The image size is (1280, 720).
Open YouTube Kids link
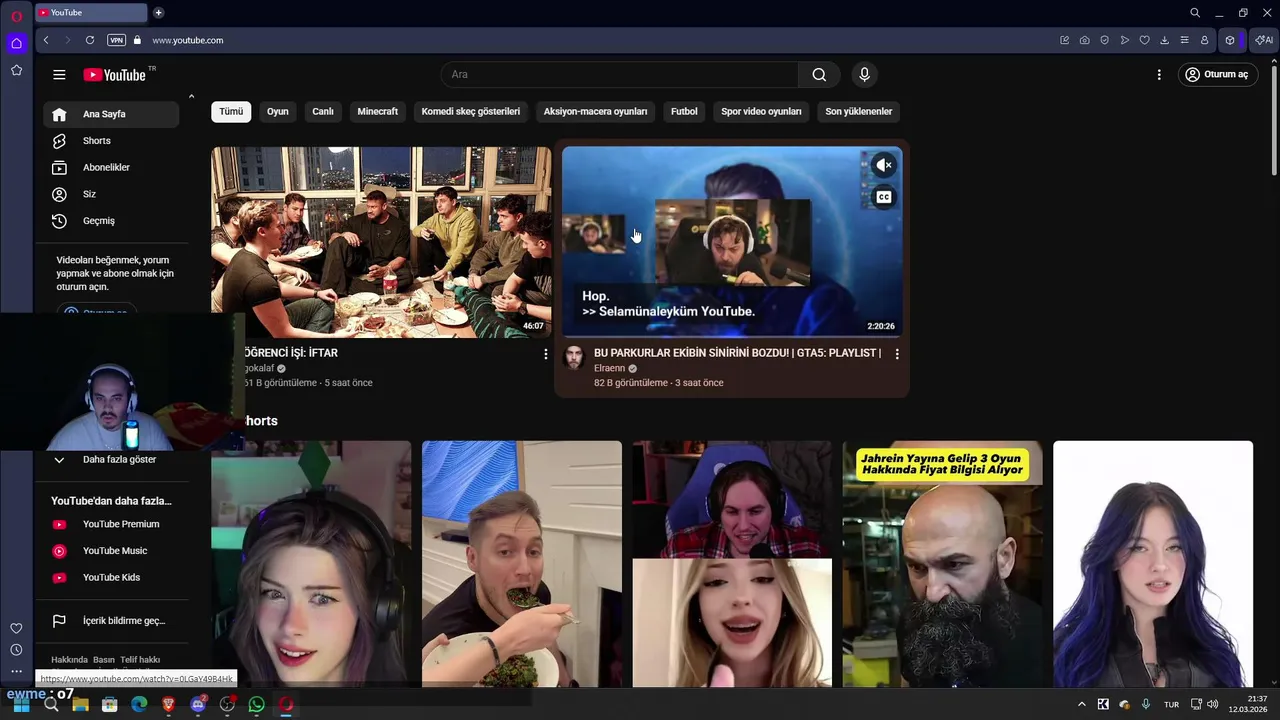click(x=111, y=578)
